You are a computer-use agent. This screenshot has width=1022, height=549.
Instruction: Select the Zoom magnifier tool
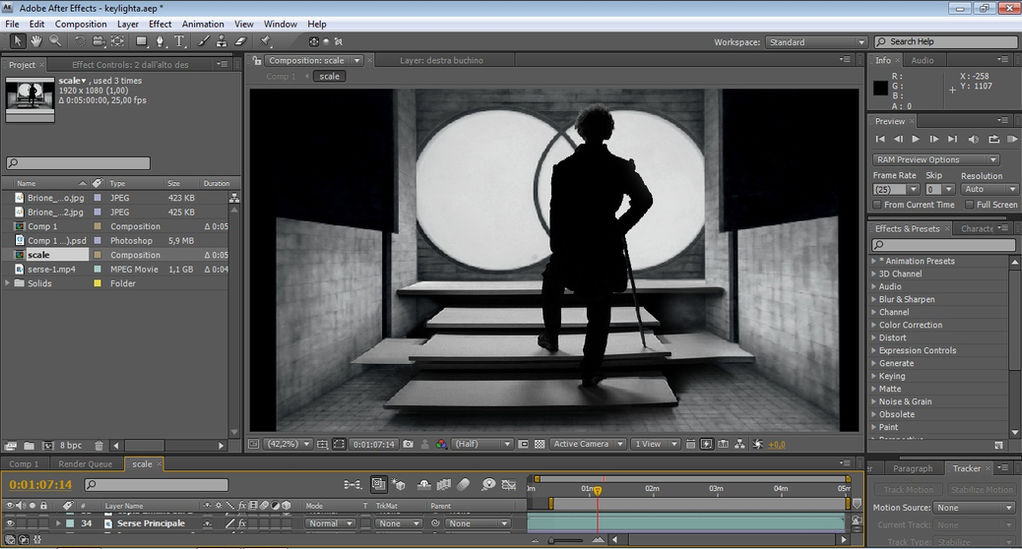tap(54, 41)
